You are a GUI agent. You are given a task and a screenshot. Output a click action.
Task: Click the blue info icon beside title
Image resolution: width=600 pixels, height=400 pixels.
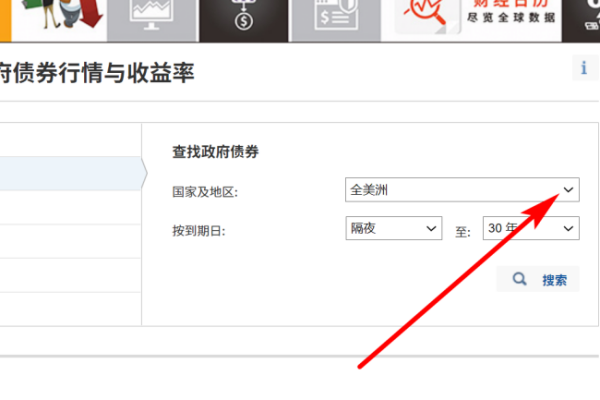click(x=583, y=68)
